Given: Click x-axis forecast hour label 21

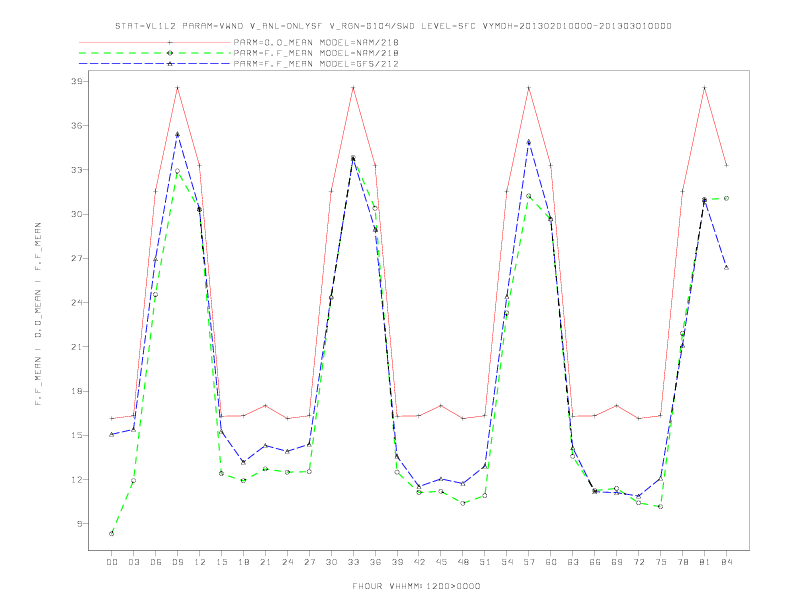Looking at the screenshot, I should coord(265,562).
